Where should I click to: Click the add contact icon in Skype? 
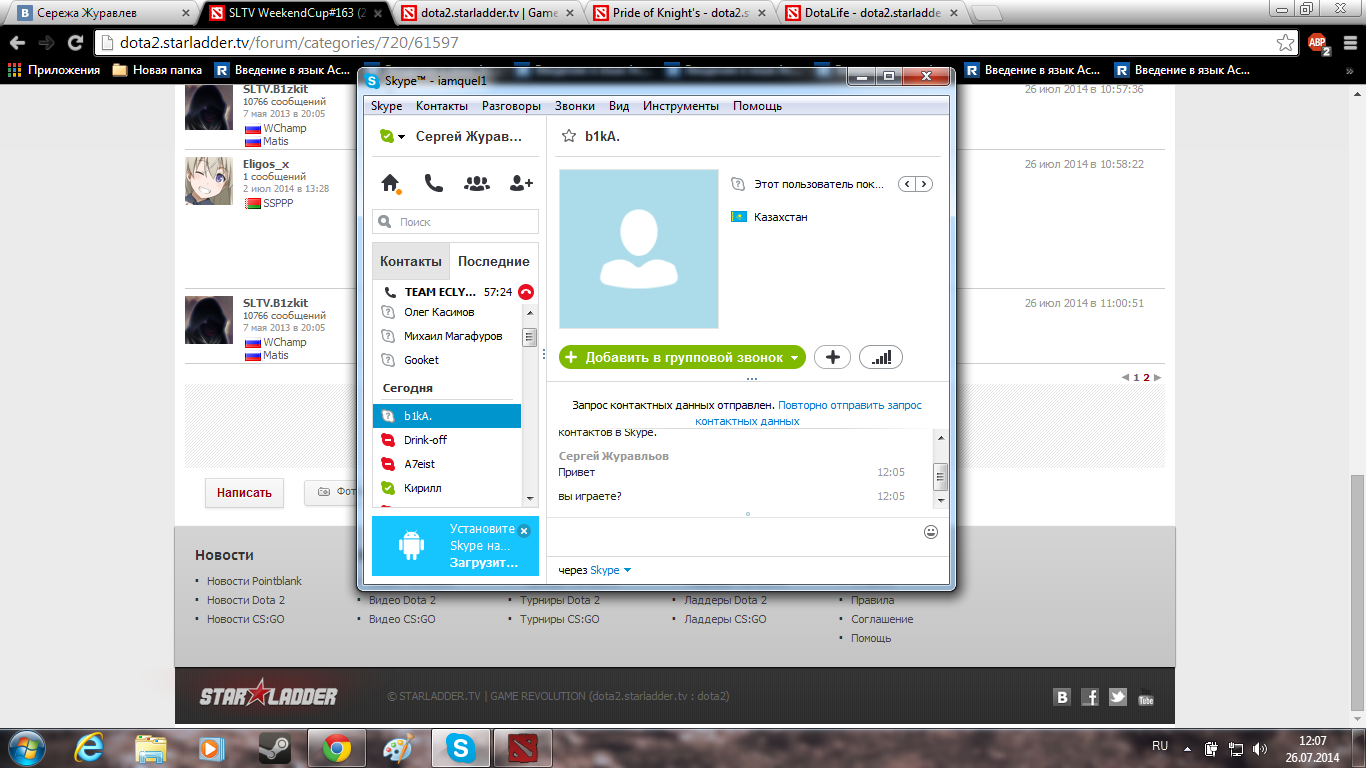(x=521, y=183)
